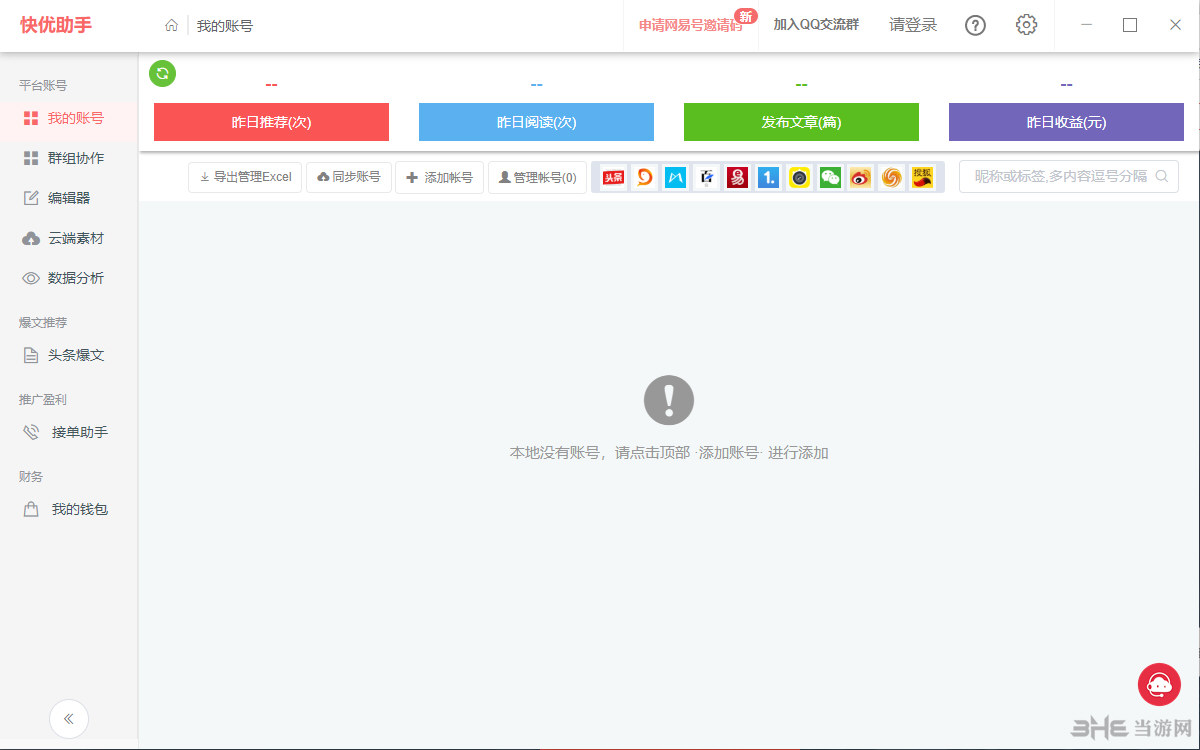Click the 请登录 login link
The image size is (1200, 750).
click(x=913, y=26)
